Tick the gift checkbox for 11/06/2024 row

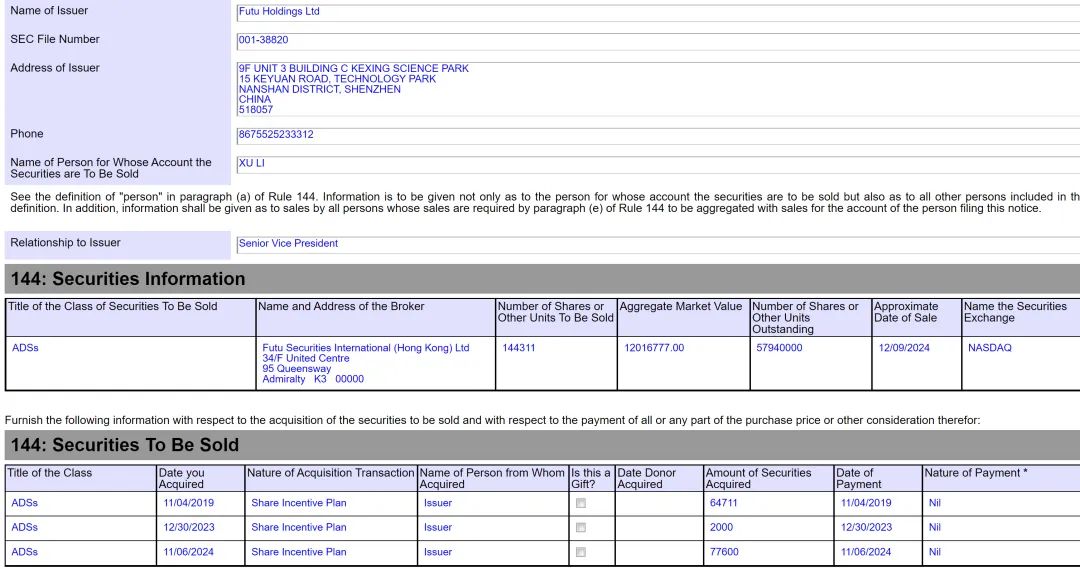click(x=581, y=552)
